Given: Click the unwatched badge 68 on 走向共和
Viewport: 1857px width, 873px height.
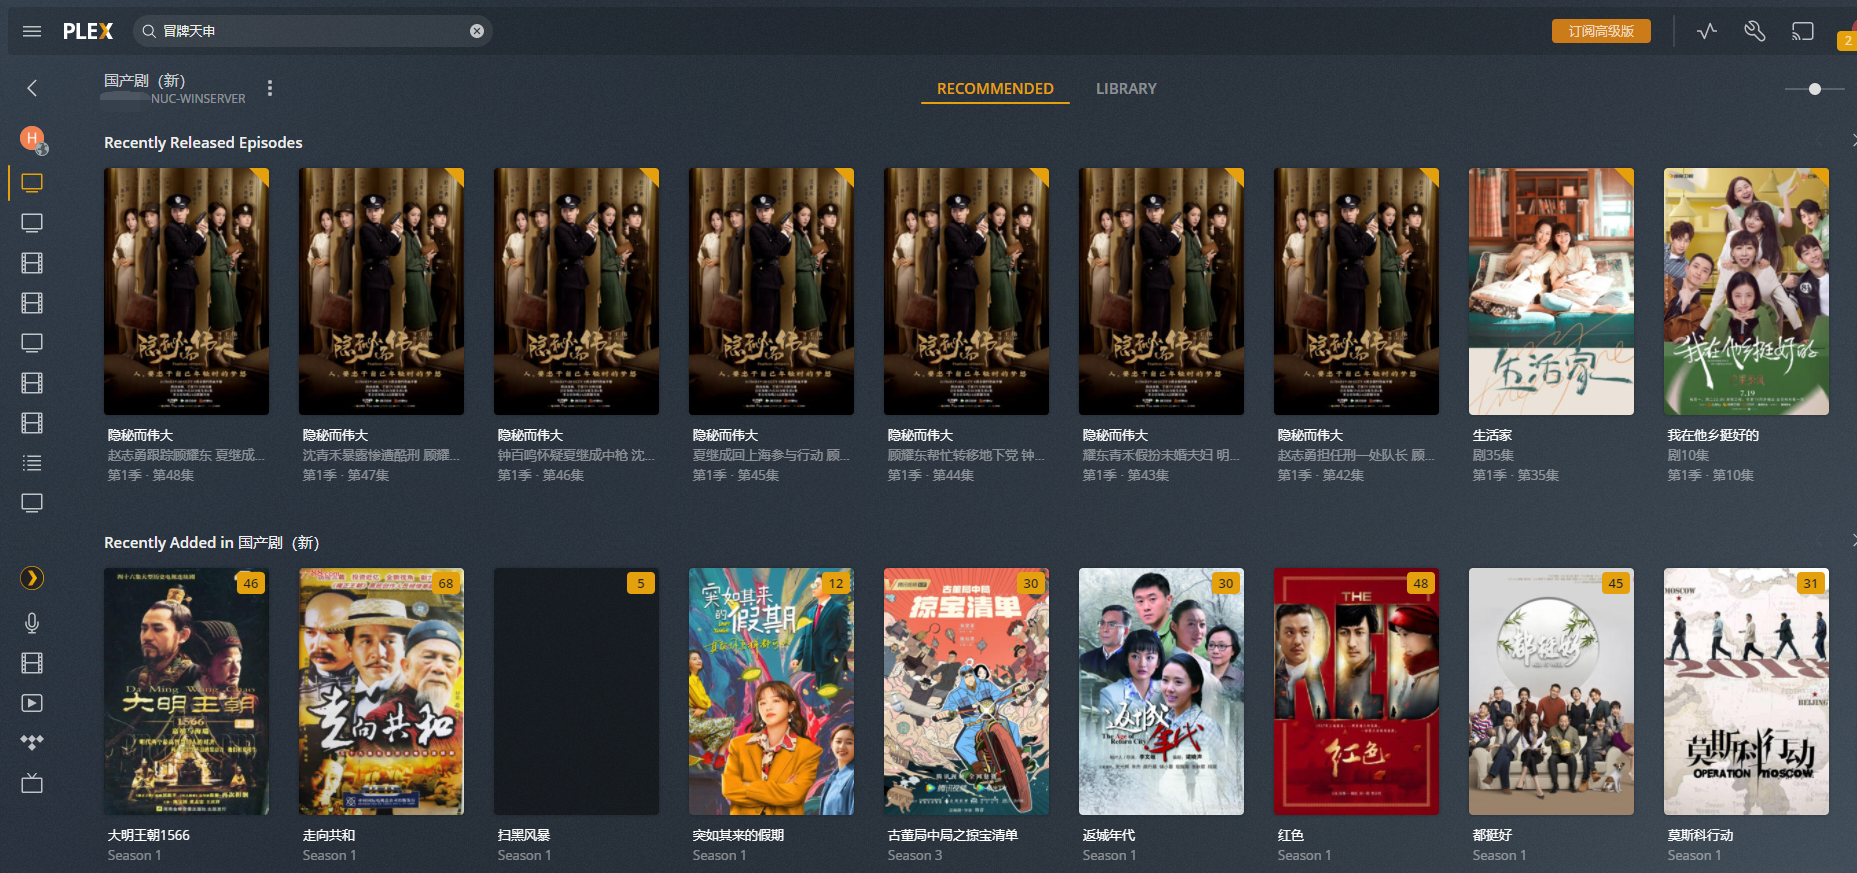Looking at the screenshot, I should [446, 583].
